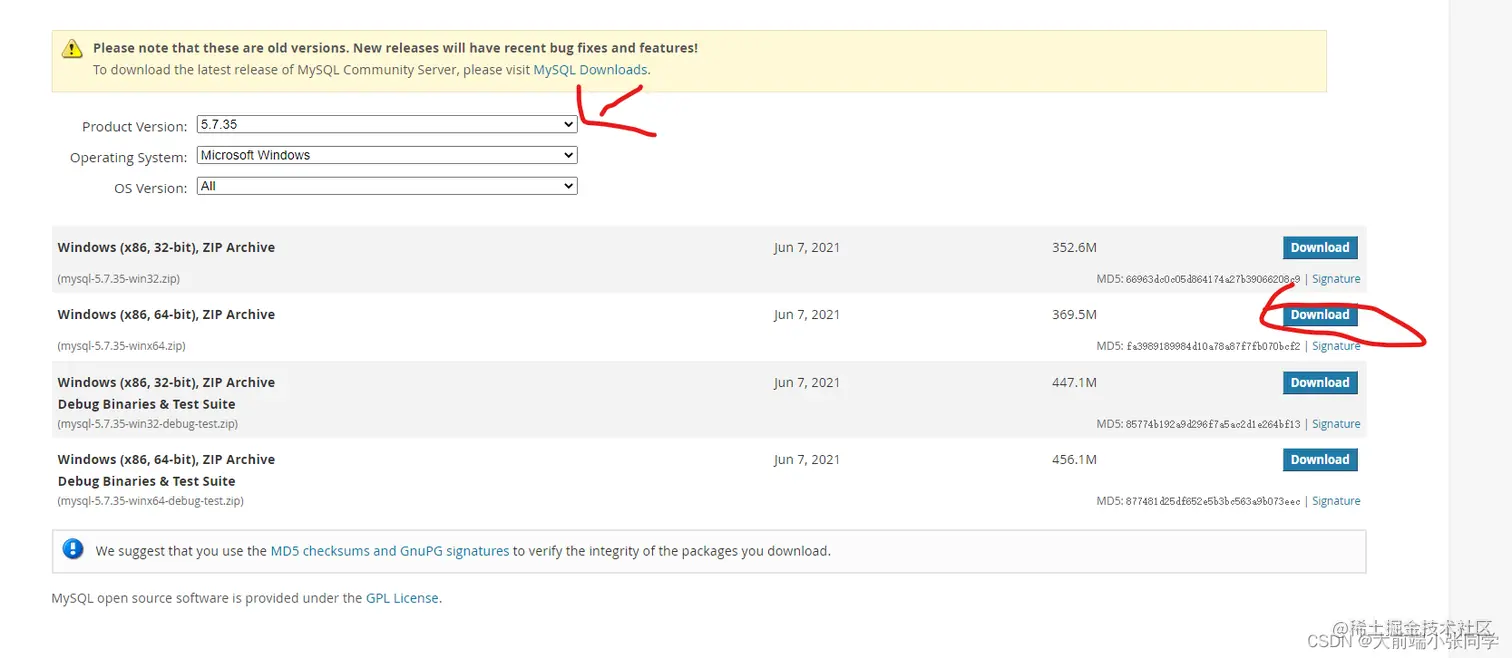Open the GPL License link
The height and width of the screenshot is (658, 1512).
402,598
